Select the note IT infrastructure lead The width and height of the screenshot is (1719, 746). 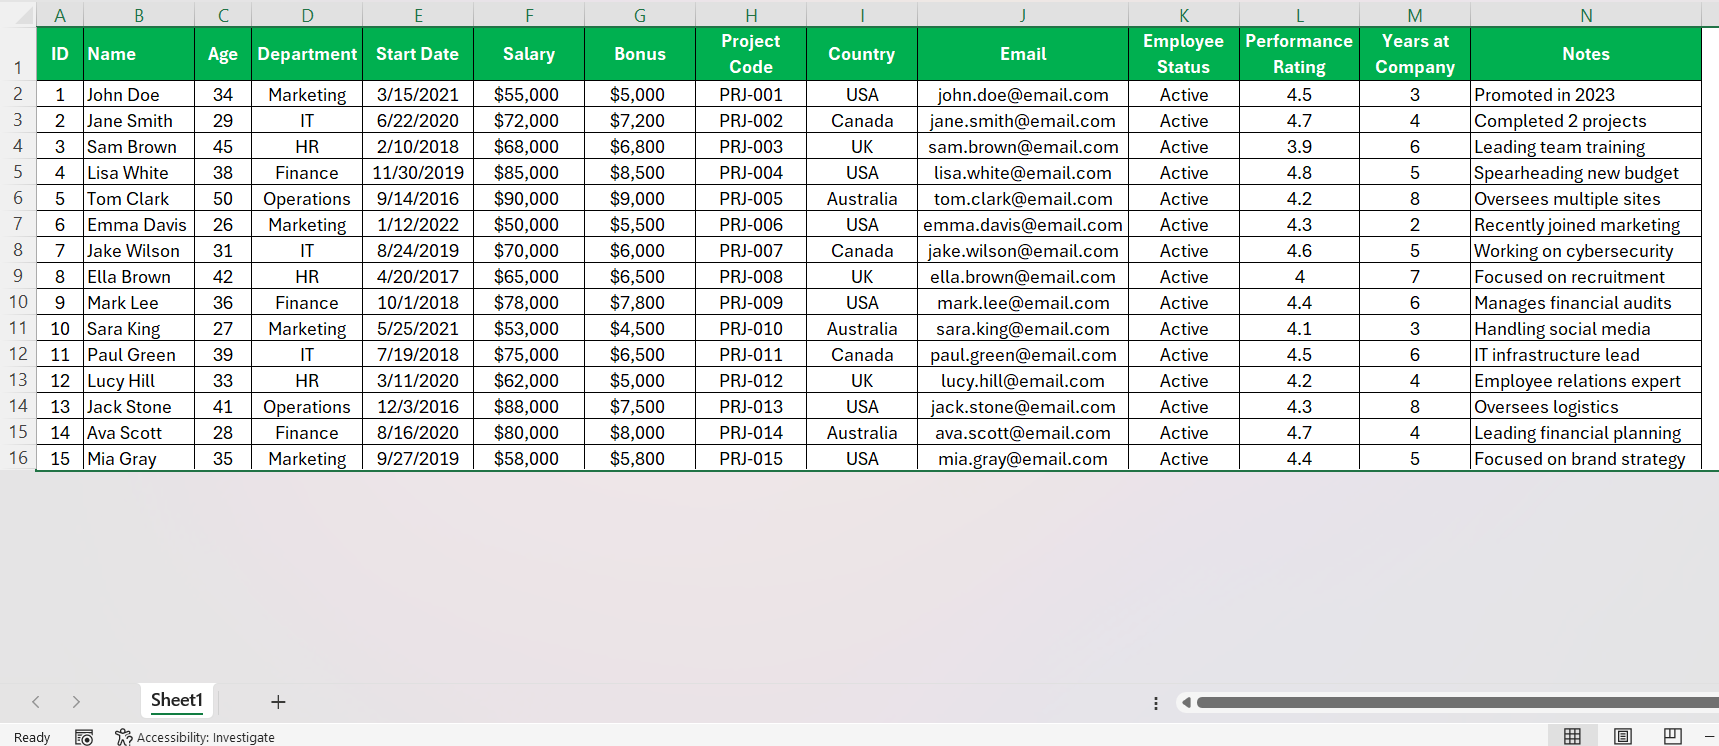click(1586, 355)
